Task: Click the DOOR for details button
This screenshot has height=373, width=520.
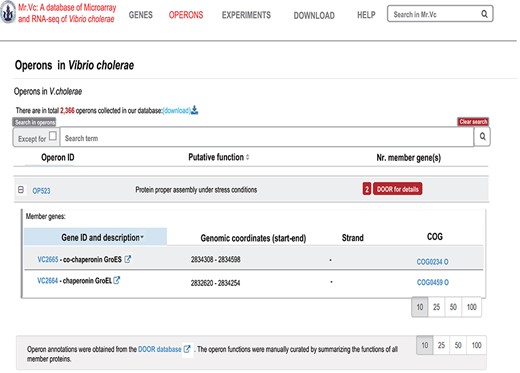Action: point(397,189)
